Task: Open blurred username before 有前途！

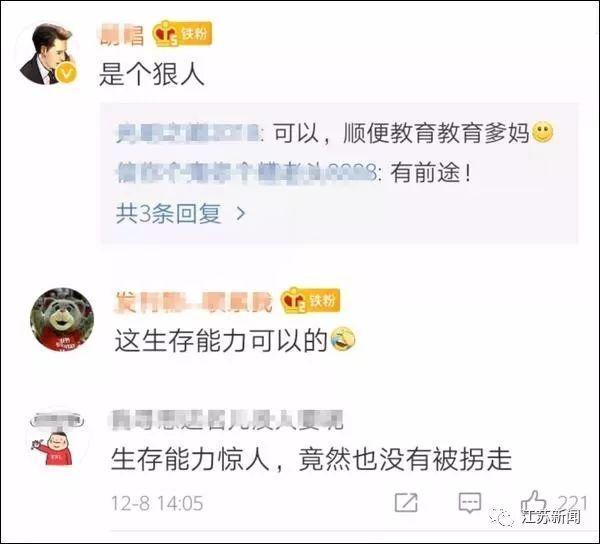Action: pyautogui.click(x=247, y=173)
